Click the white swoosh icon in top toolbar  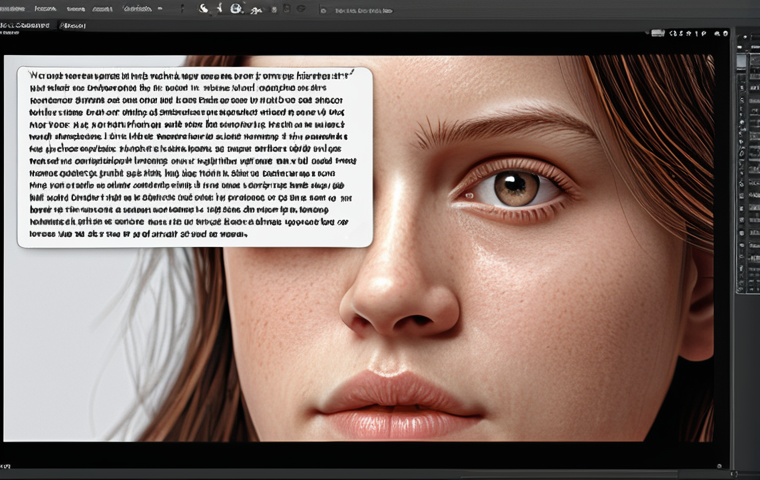tap(204, 8)
